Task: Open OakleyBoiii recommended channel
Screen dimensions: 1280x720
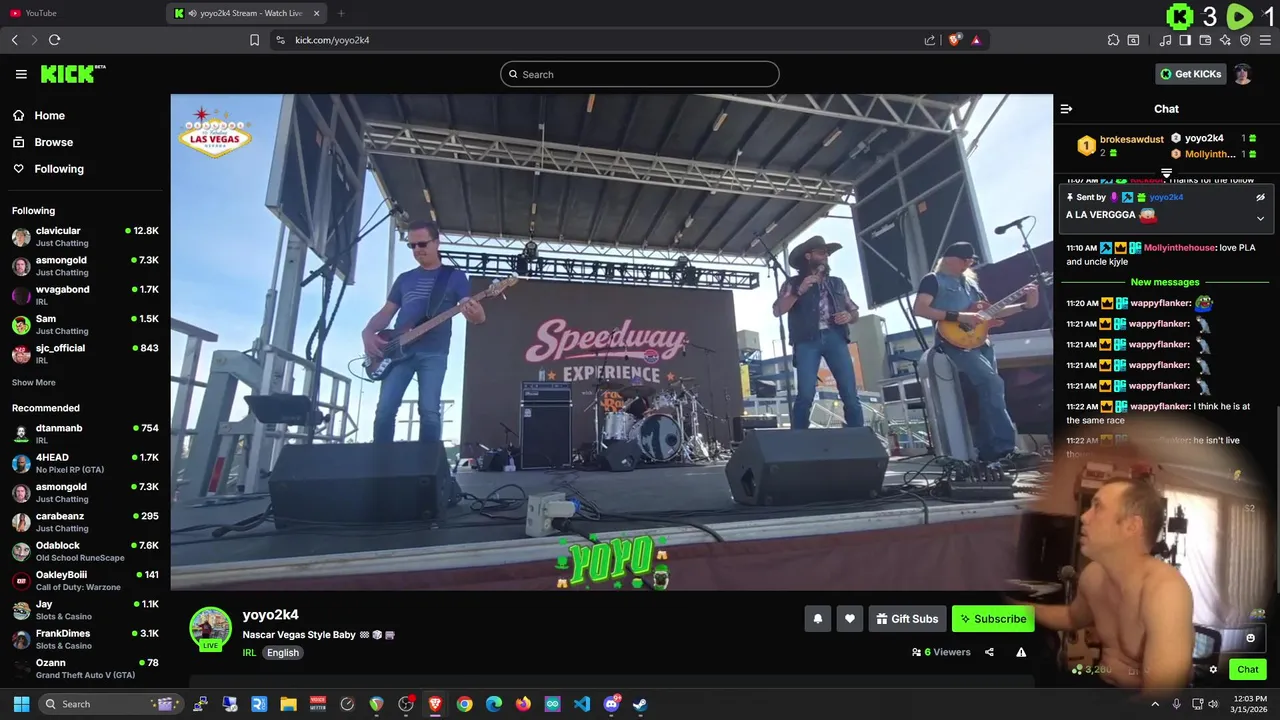Action: click(x=85, y=580)
